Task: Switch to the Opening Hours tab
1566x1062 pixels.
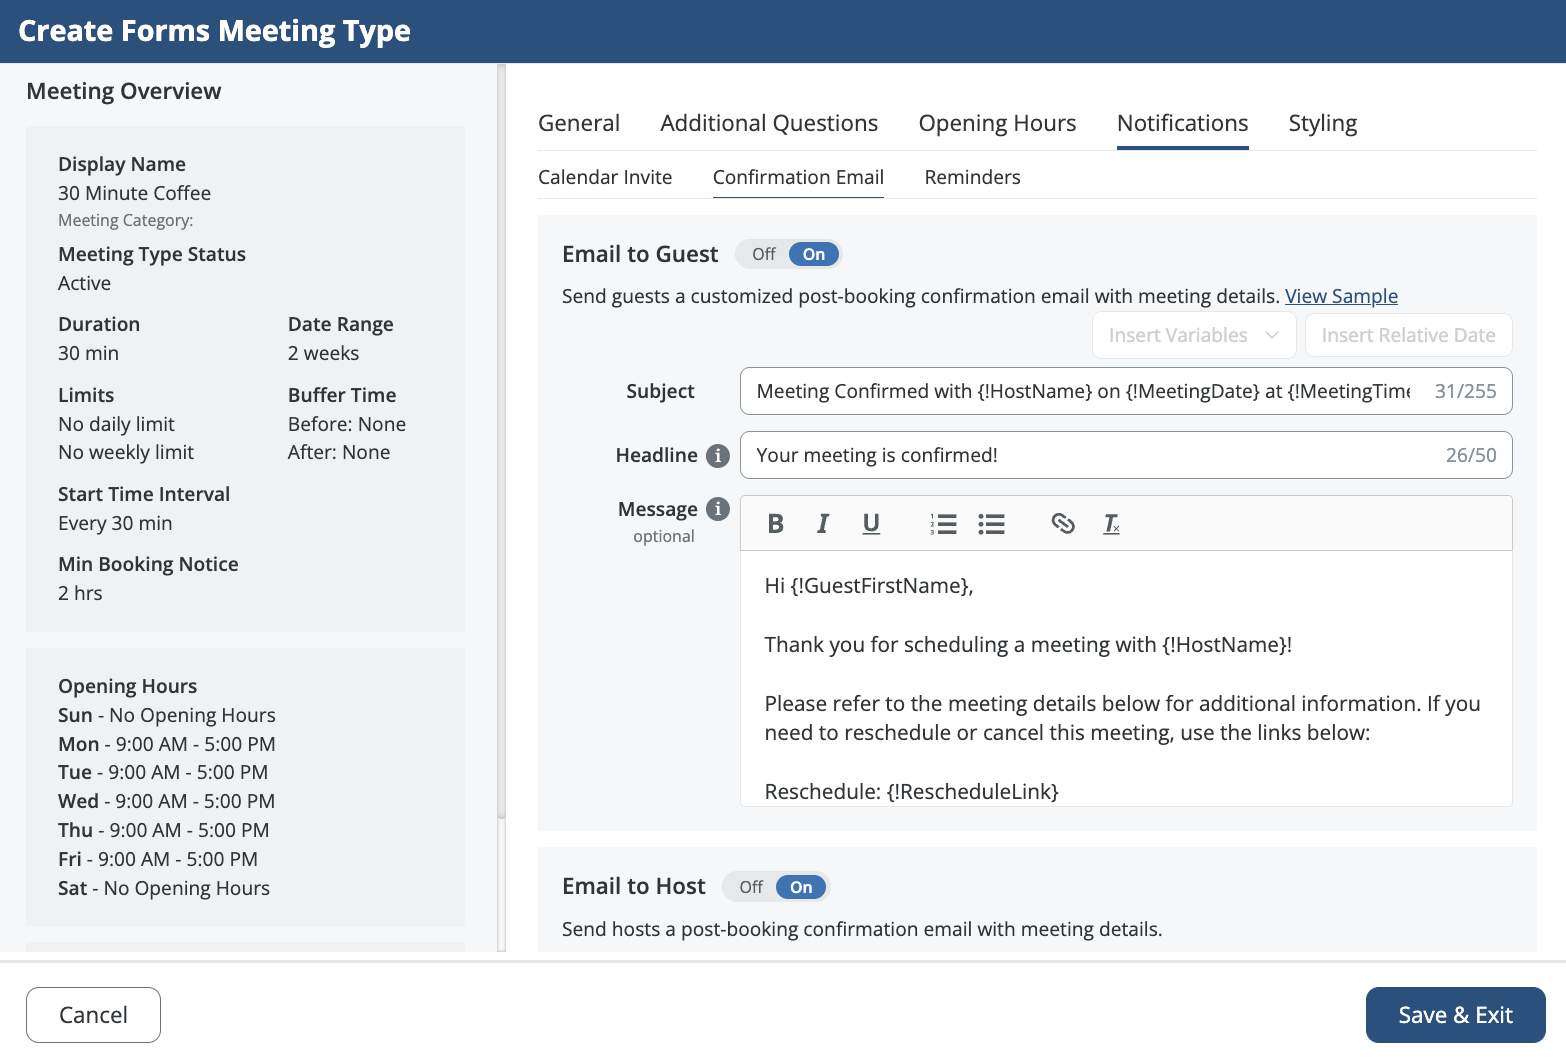Action: [997, 123]
